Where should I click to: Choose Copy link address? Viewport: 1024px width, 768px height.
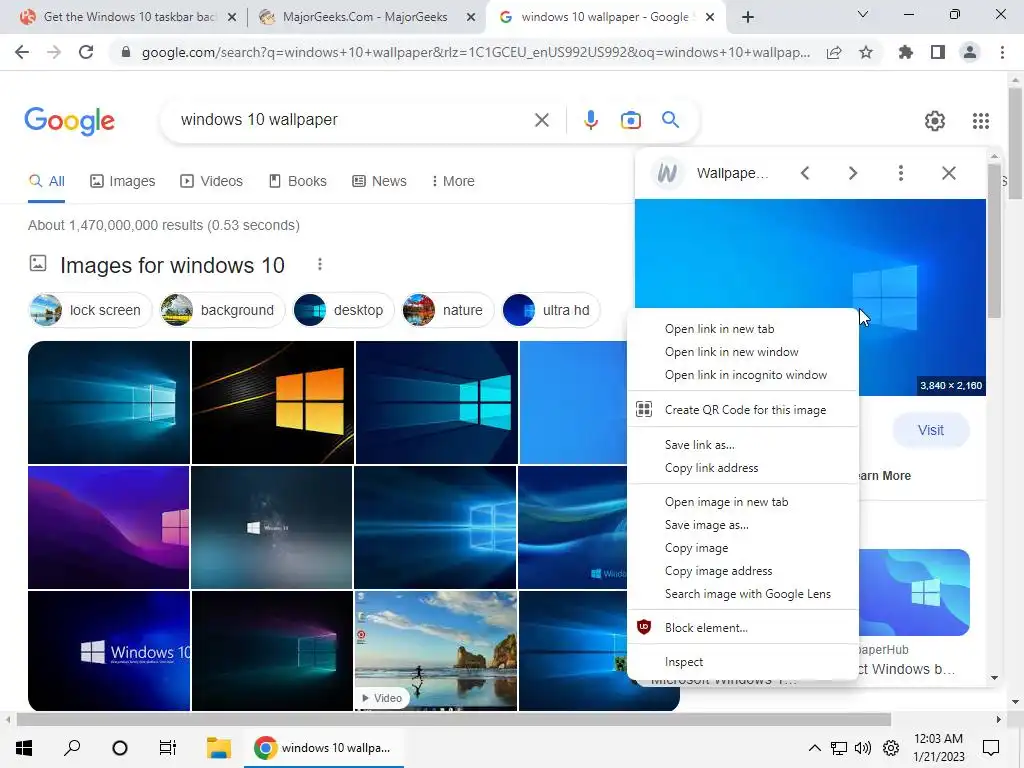click(x=743, y=468)
